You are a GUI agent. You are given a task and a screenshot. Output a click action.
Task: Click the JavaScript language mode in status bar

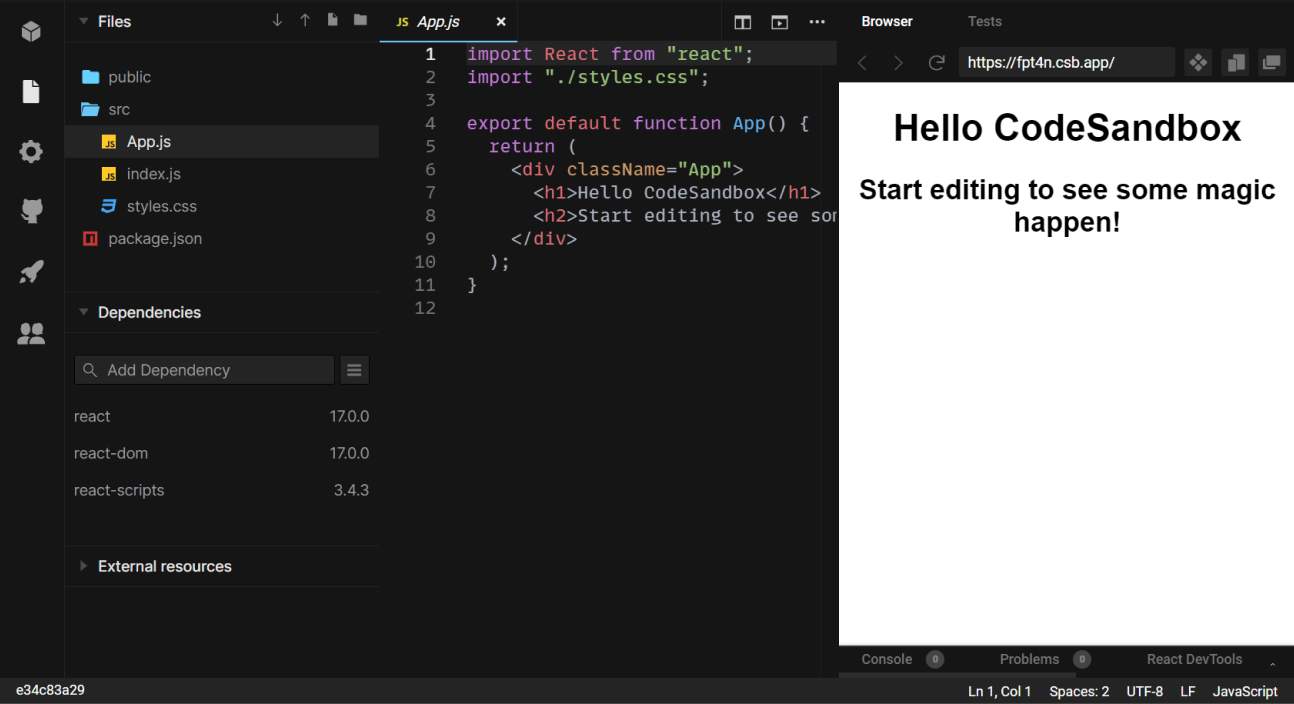pyautogui.click(x=1244, y=691)
